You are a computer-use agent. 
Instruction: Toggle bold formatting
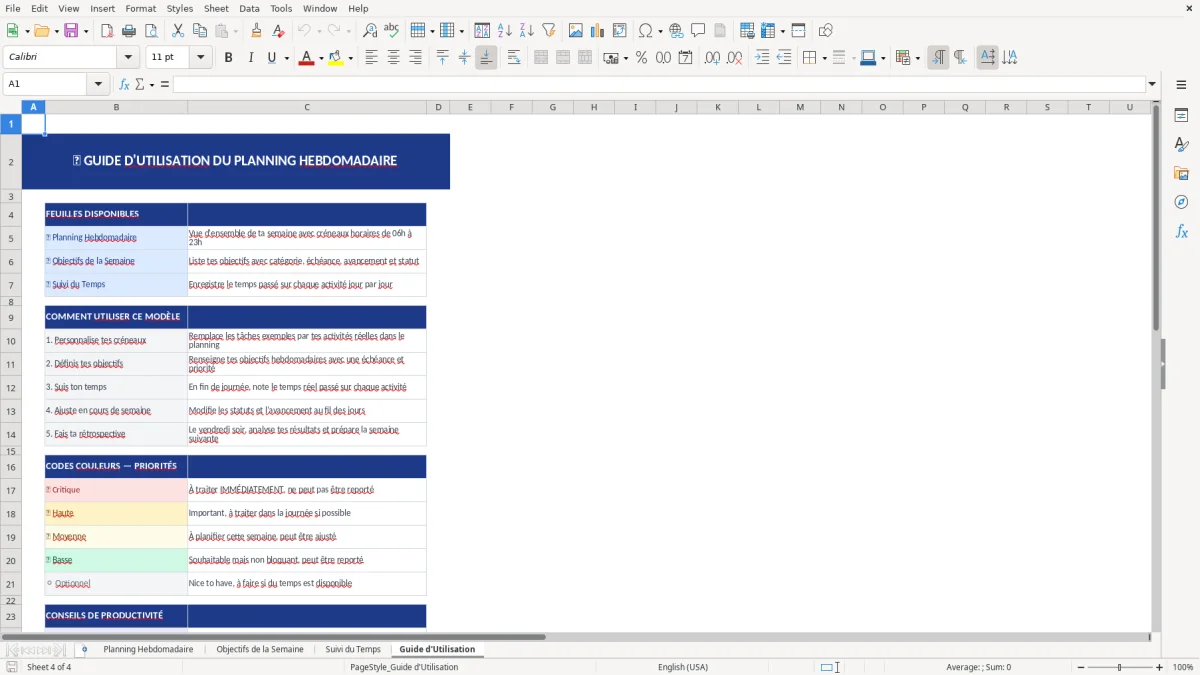[x=228, y=57]
